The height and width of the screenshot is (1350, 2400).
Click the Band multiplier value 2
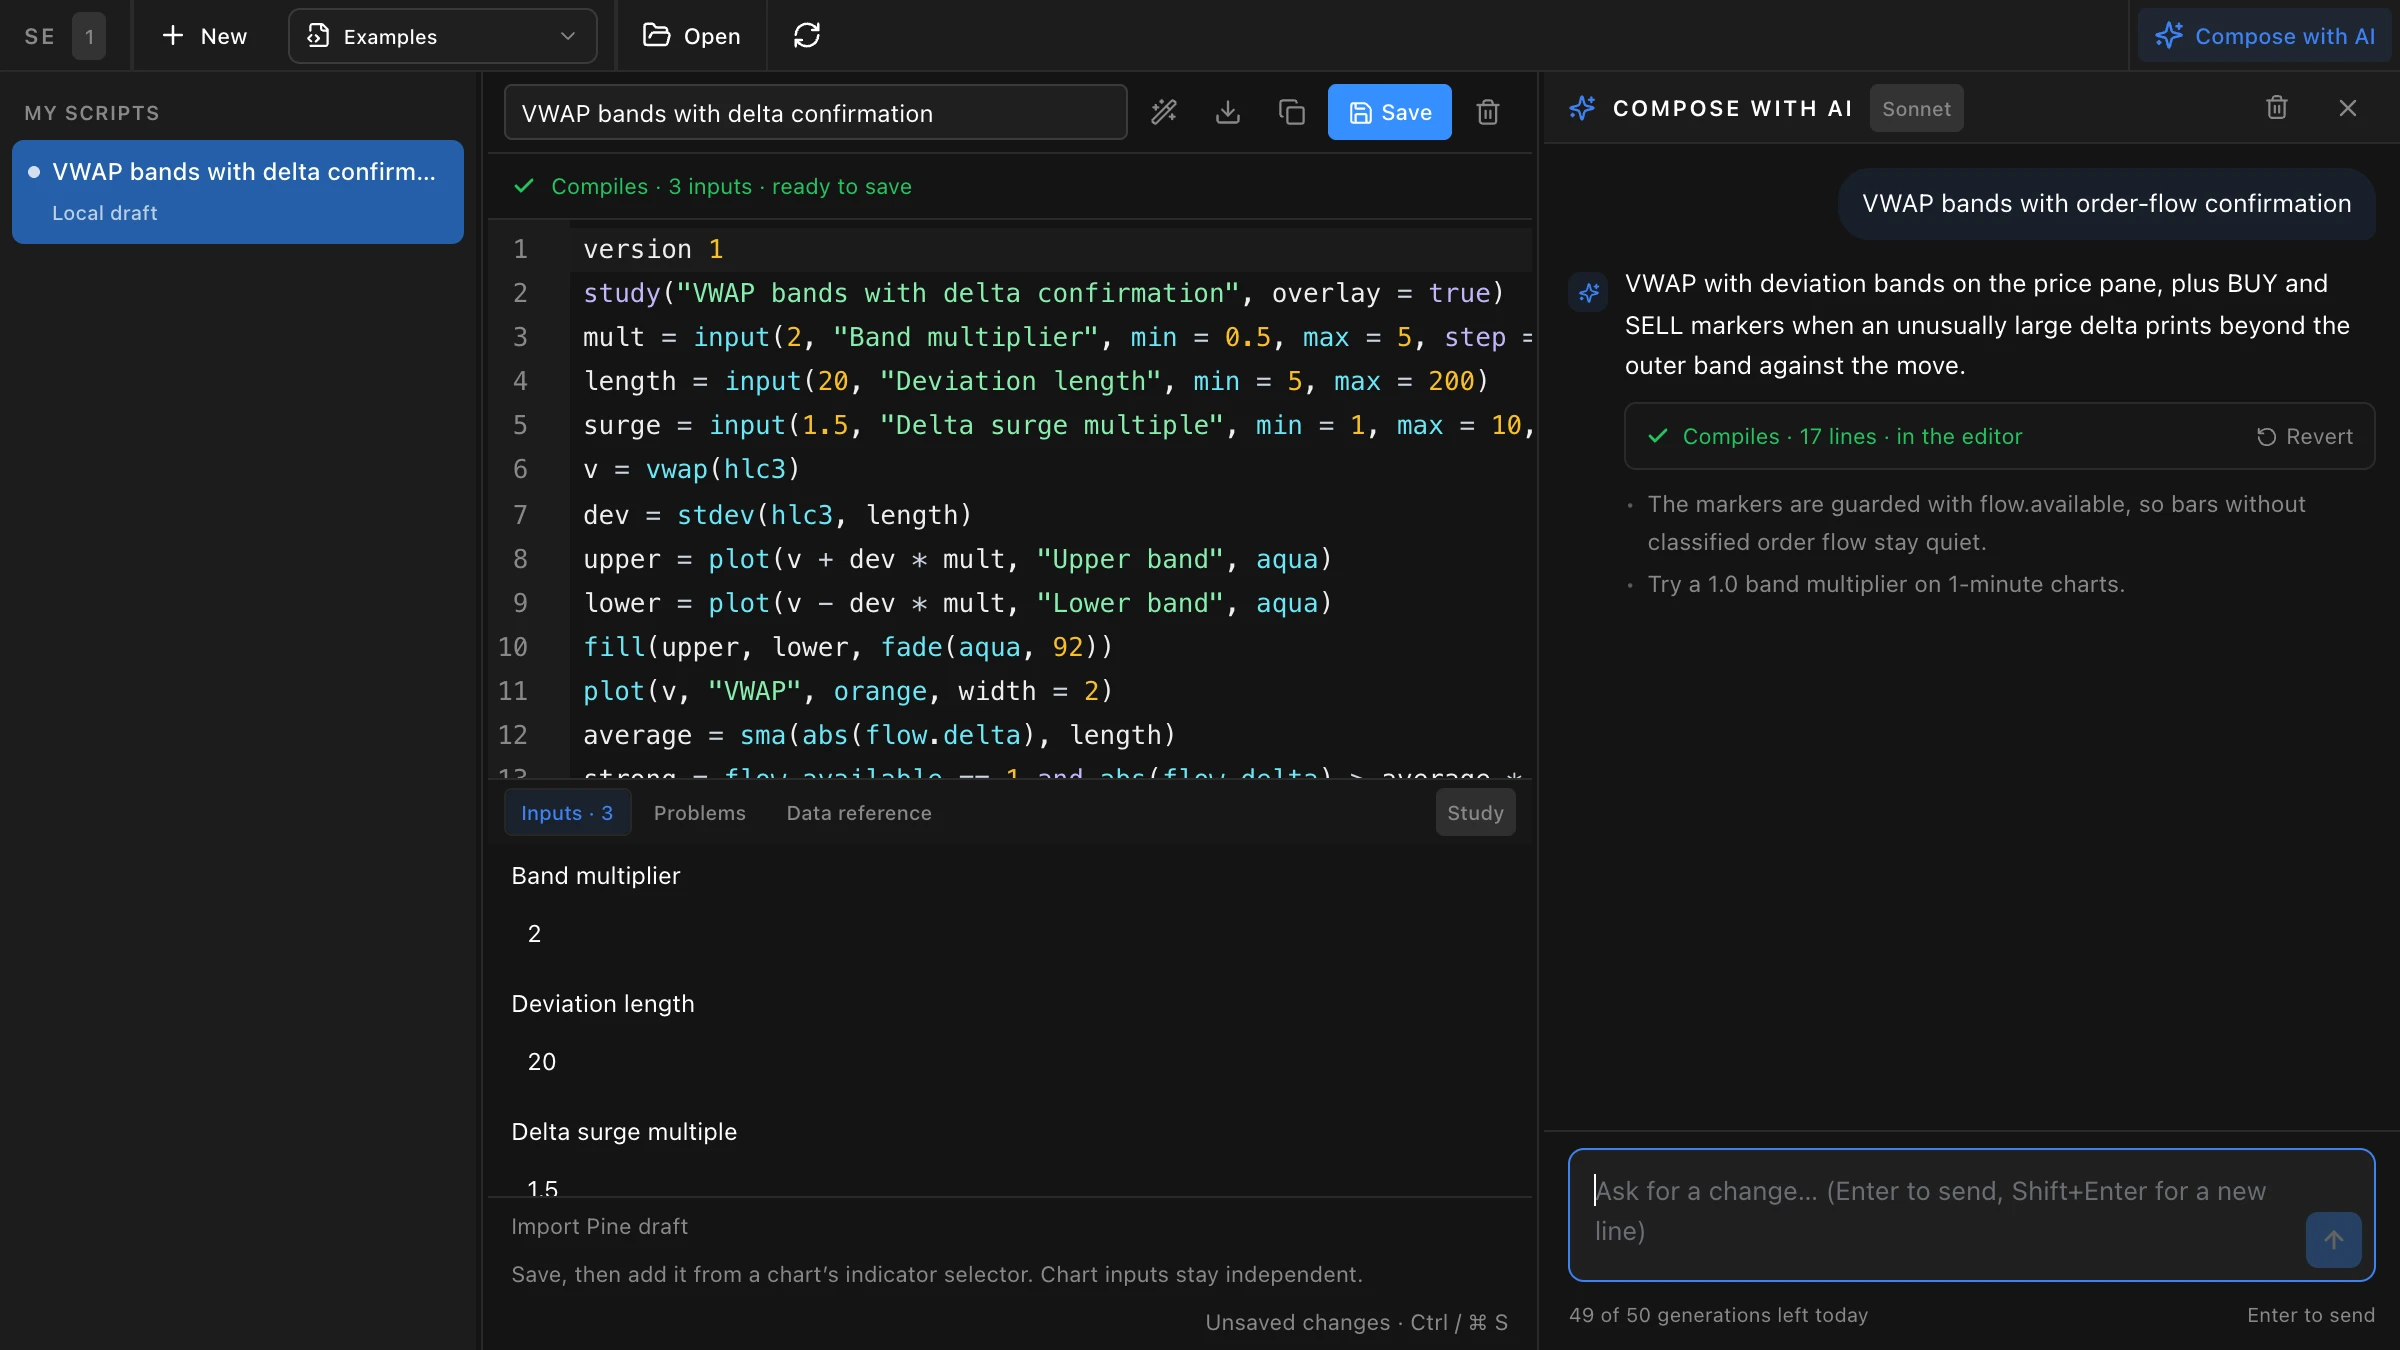(x=534, y=934)
